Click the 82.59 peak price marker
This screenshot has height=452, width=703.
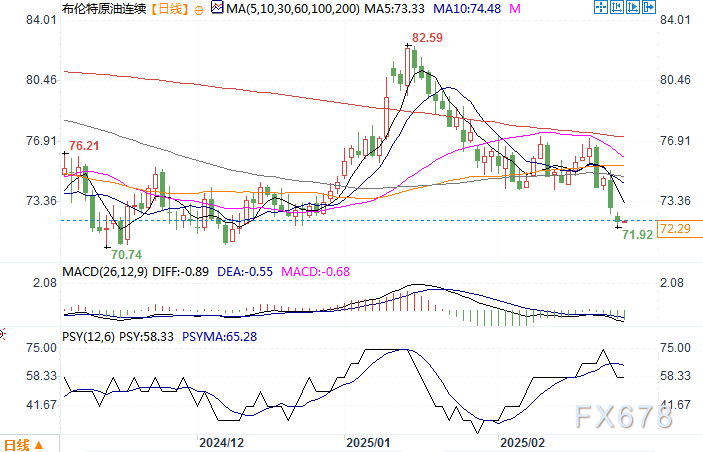pos(428,37)
